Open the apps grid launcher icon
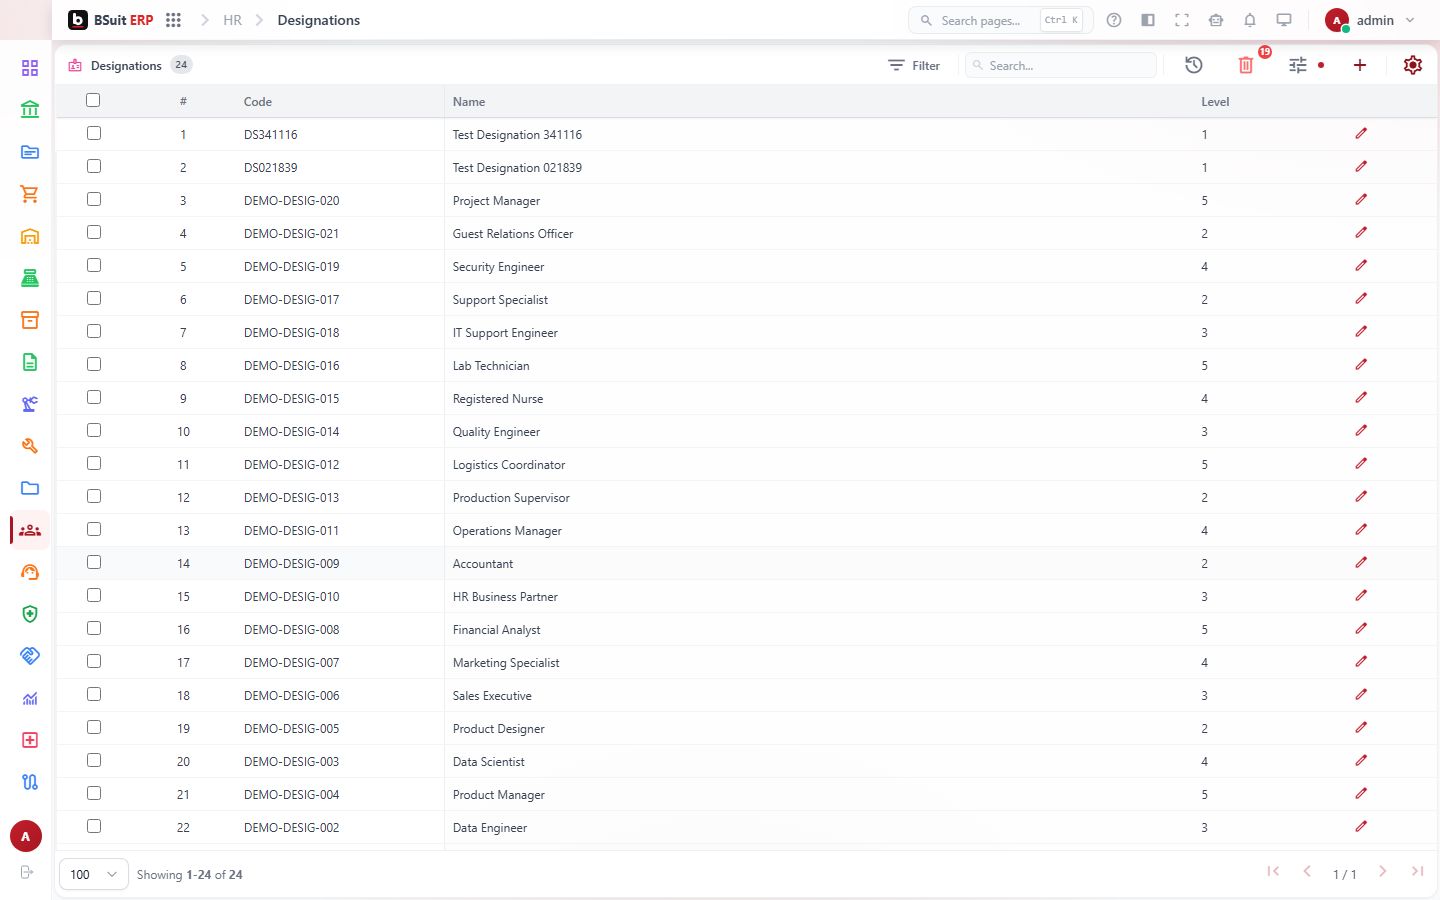Image resolution: width=1440 pixels, height=900 pixels. pyautogui.click(x=173, y=20)
